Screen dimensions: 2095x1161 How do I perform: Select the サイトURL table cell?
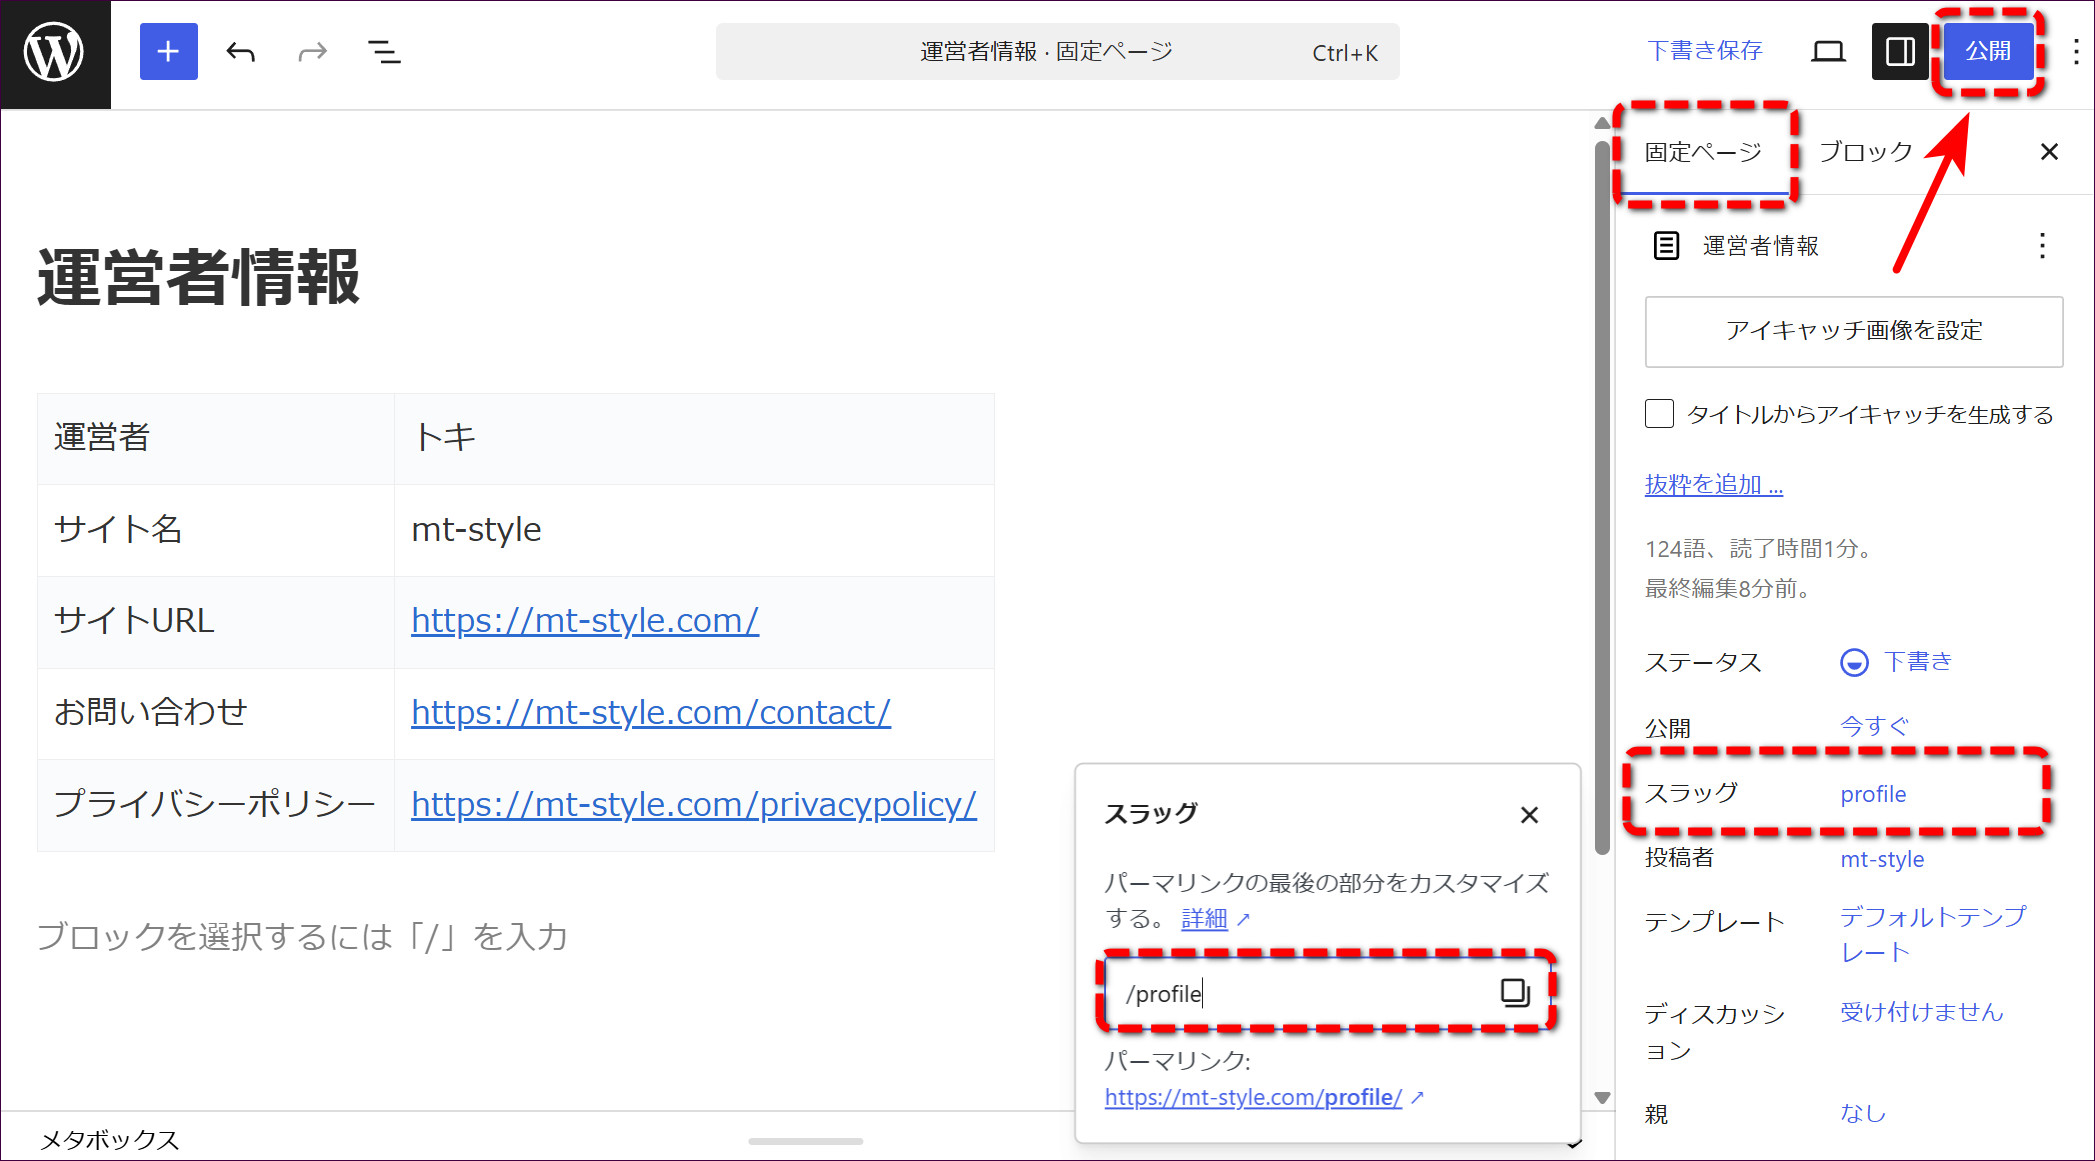[x=216, y=622]
